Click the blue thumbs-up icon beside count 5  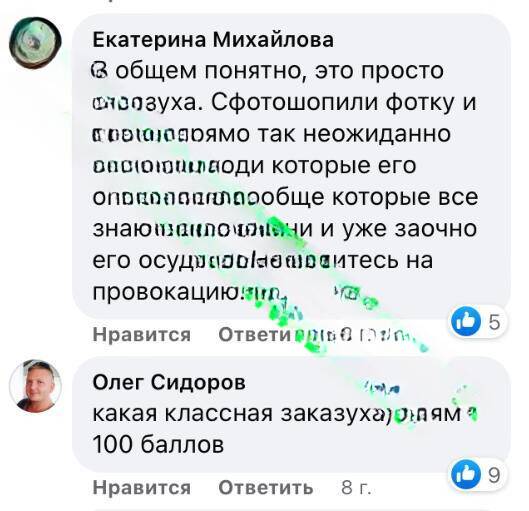coord(466,322)
